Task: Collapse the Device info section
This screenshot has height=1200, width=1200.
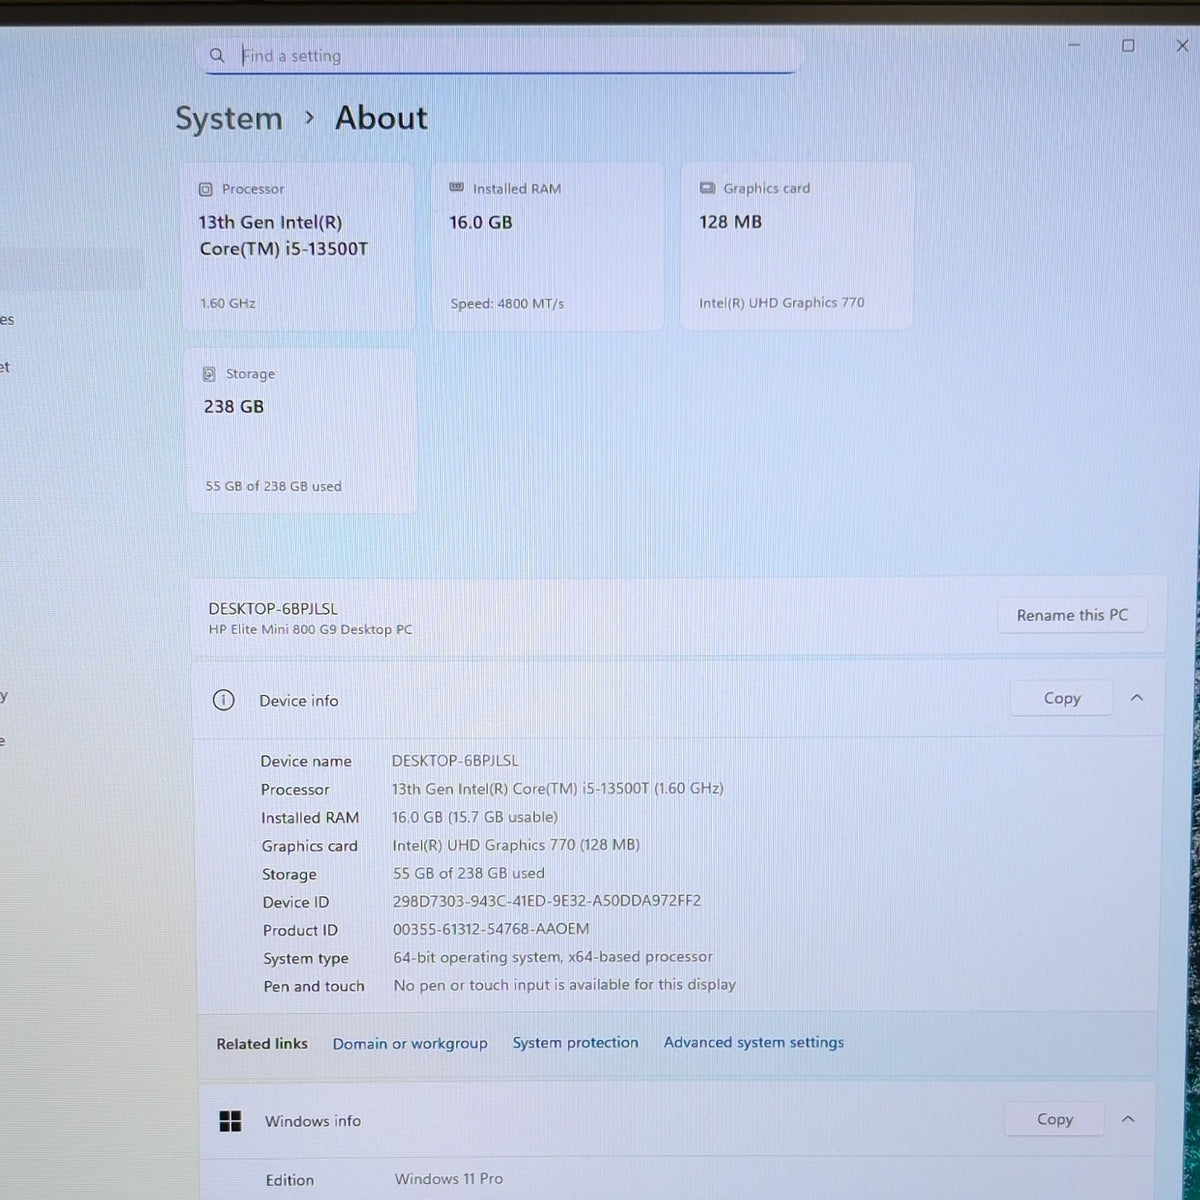Action: point(1136,698)
